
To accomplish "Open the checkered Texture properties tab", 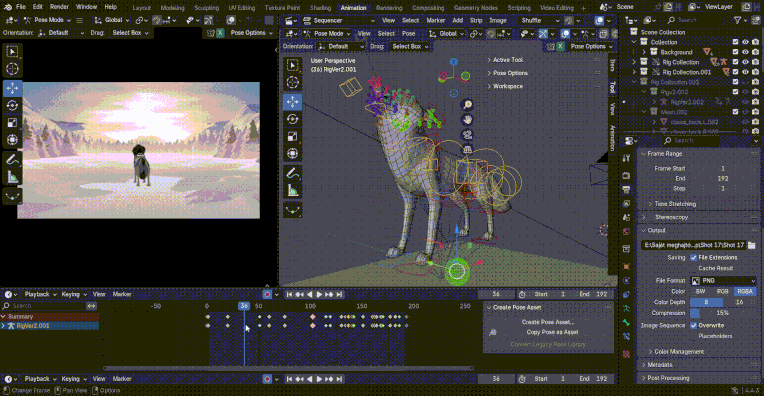I will 627,354.
